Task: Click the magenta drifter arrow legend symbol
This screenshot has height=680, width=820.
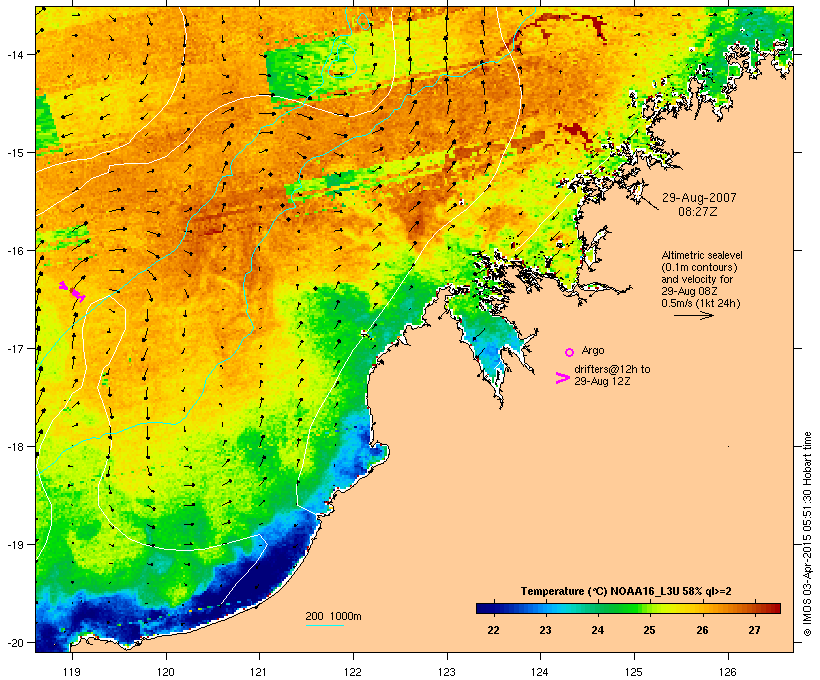Action: (563, 378)
